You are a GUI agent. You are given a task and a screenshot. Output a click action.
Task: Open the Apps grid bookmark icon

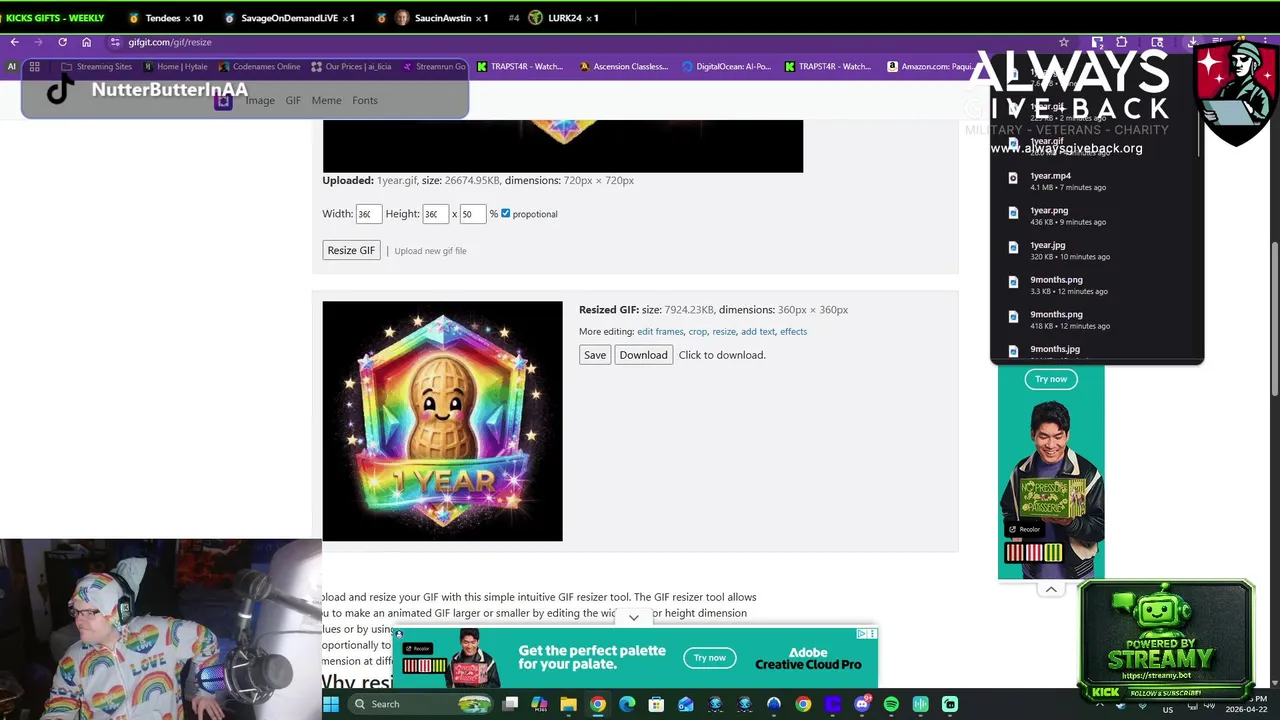tap(34, 67)
